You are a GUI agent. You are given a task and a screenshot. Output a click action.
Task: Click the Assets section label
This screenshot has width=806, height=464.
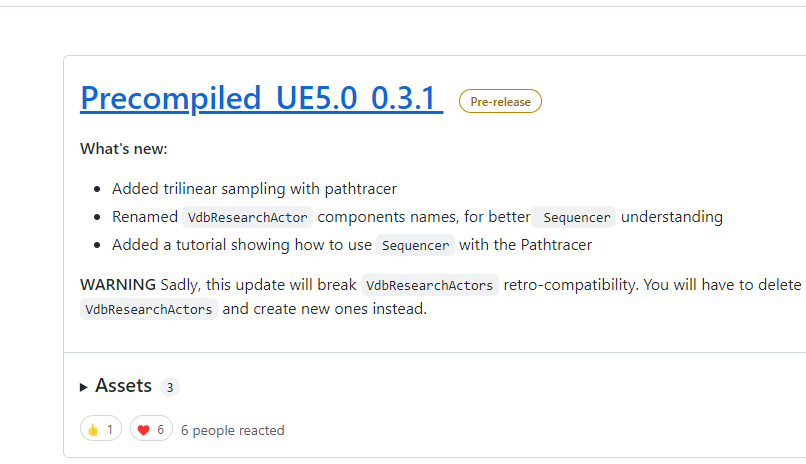(123, 386)
